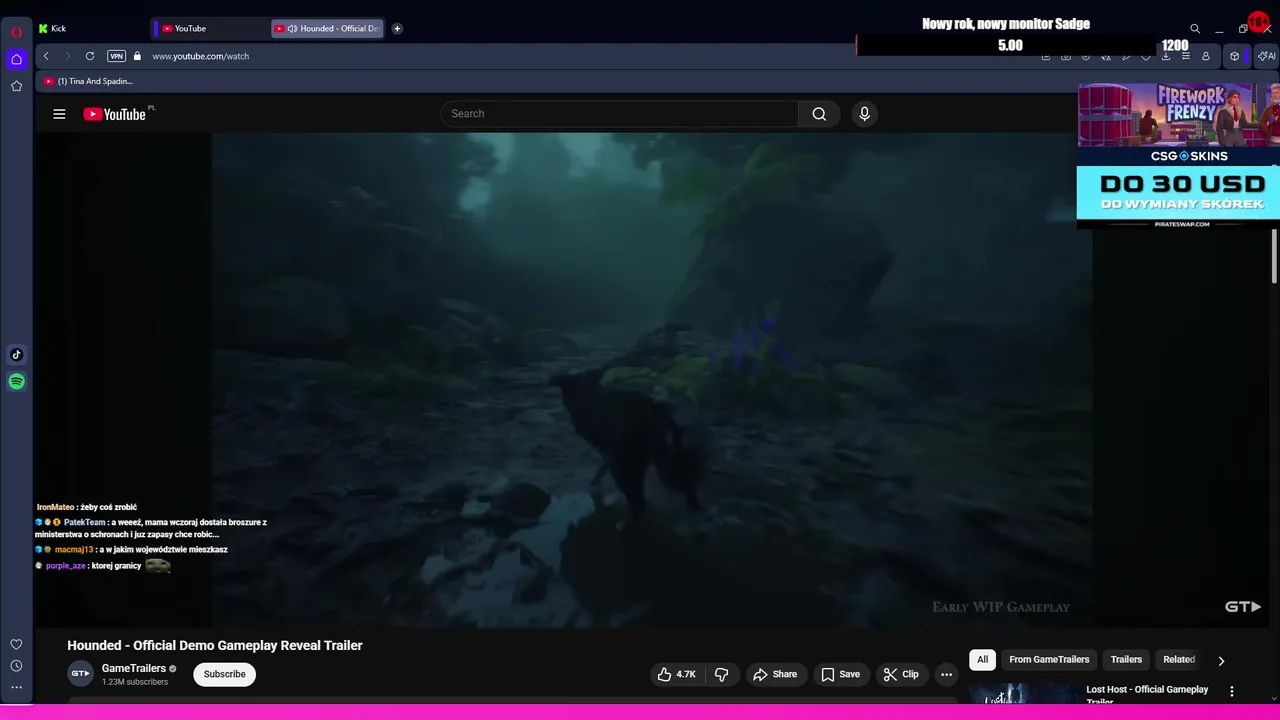Open the Tina And Spadin bookmark
This screenshot has height=720, width=1280.
pos(88,81)
